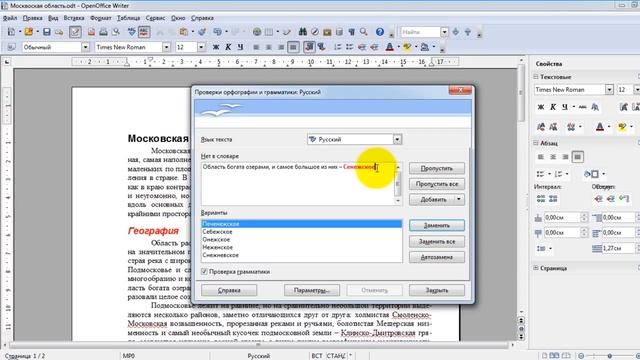Click Italic К in formatting toolbar
This screenshot has width=640, height=360.
point(228,47)
